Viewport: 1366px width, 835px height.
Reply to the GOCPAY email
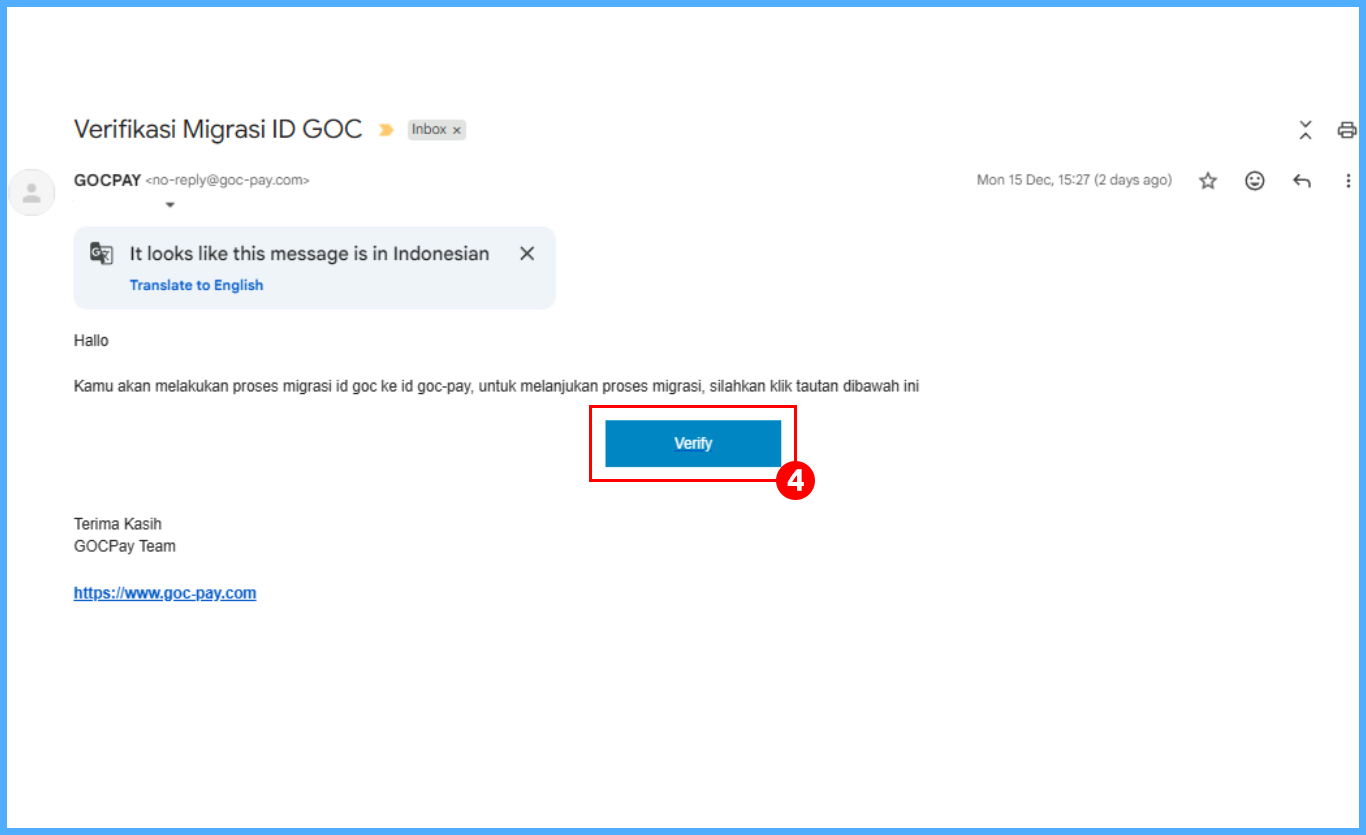pyautogui.click(x=1301, y=181)
